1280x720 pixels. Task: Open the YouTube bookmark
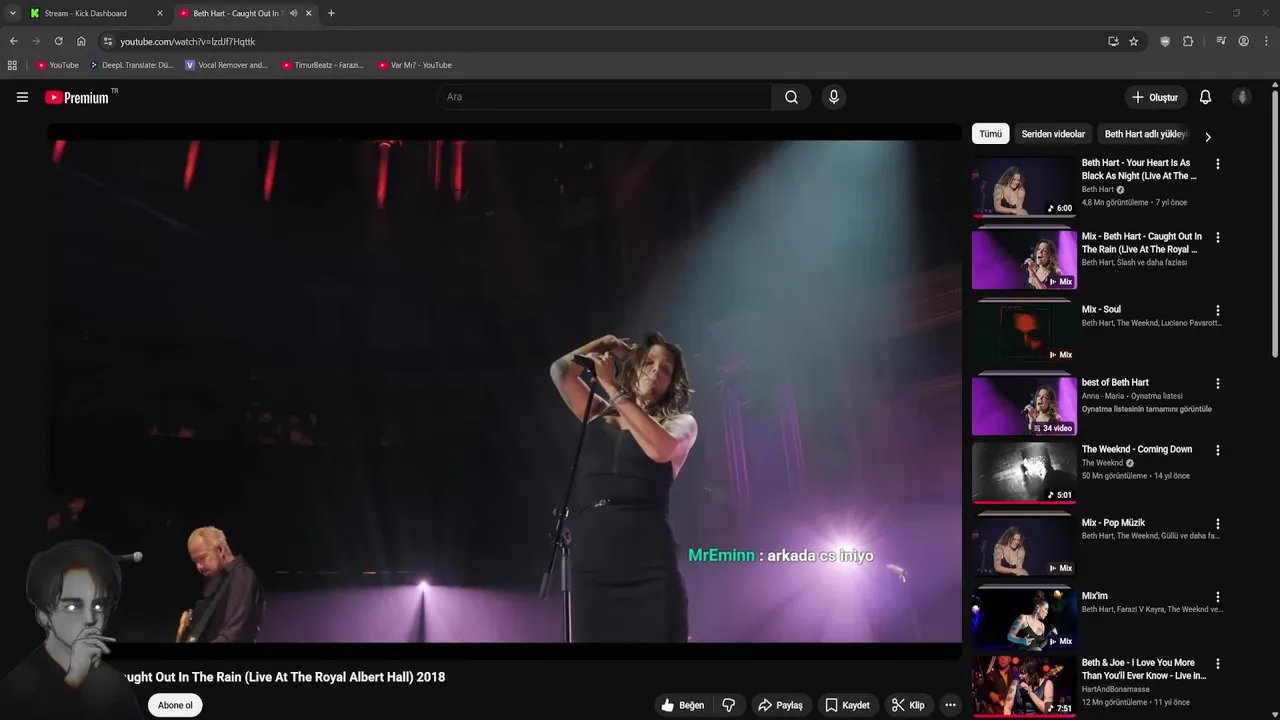(x=57, y=65)
